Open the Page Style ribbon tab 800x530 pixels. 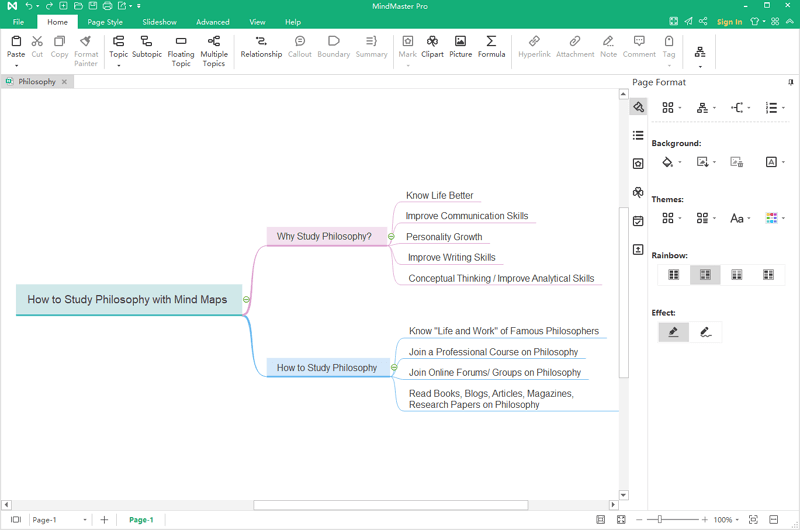tap(105, 22)
